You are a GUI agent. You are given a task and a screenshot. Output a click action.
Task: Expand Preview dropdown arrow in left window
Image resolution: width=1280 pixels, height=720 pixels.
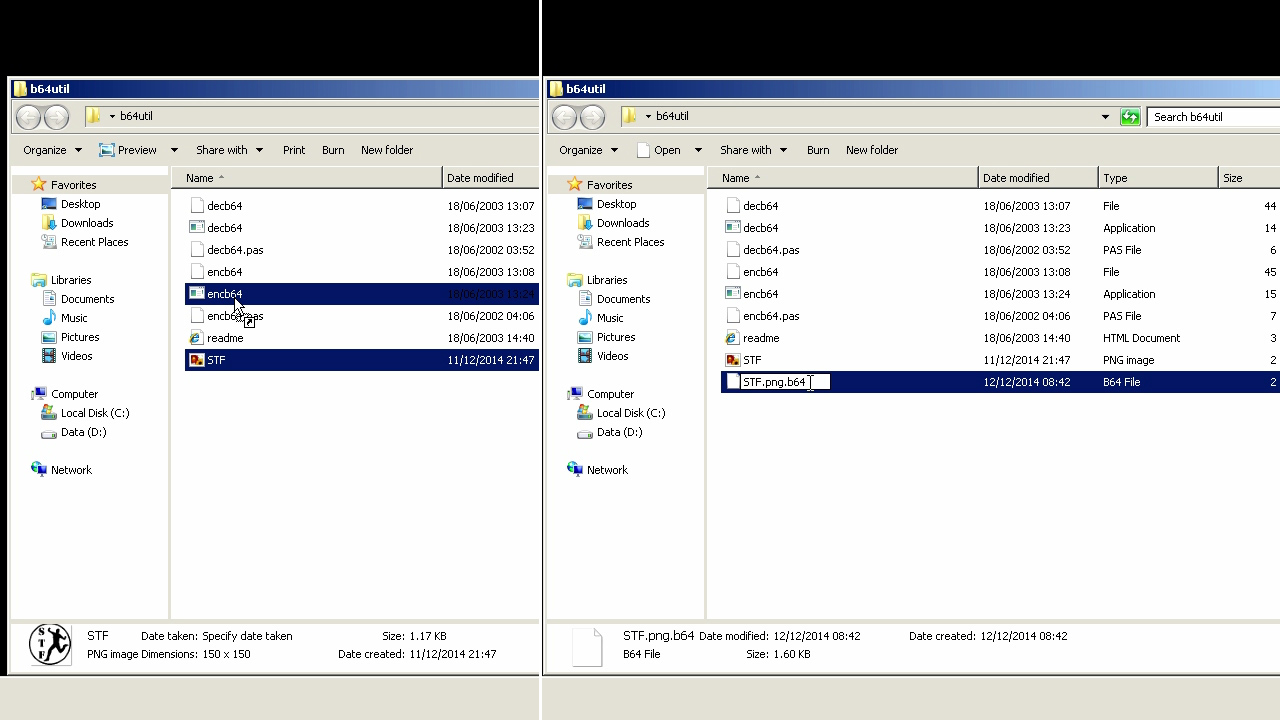coord(174,150)
